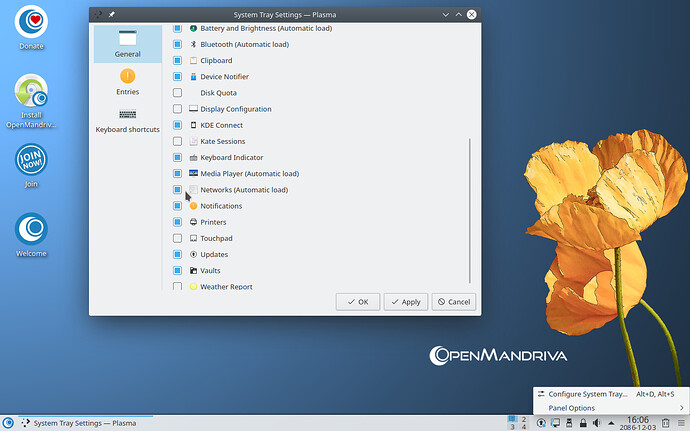The width and height of the screenshot is (690, 431).
Task: Click the Weather Report entry label
Action: pyautogui.click(x=226, y=287)
